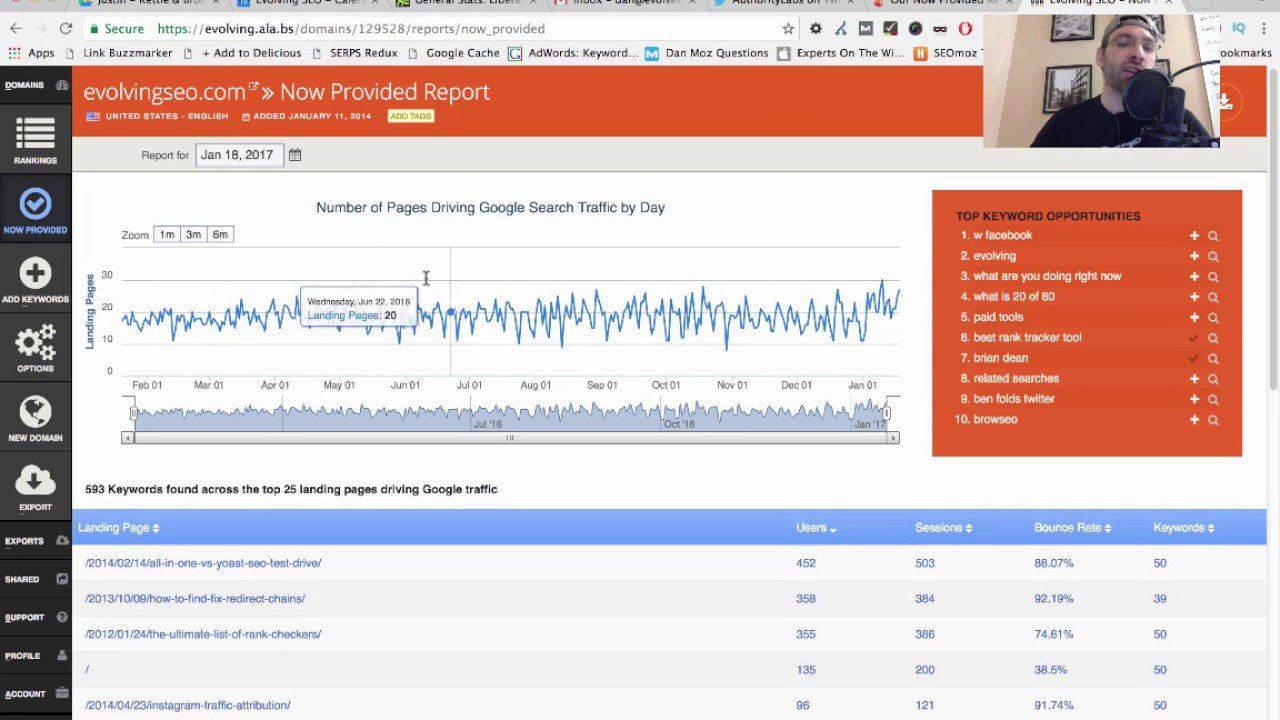Open the calendar picker beside report date

[x=295, y=155]
